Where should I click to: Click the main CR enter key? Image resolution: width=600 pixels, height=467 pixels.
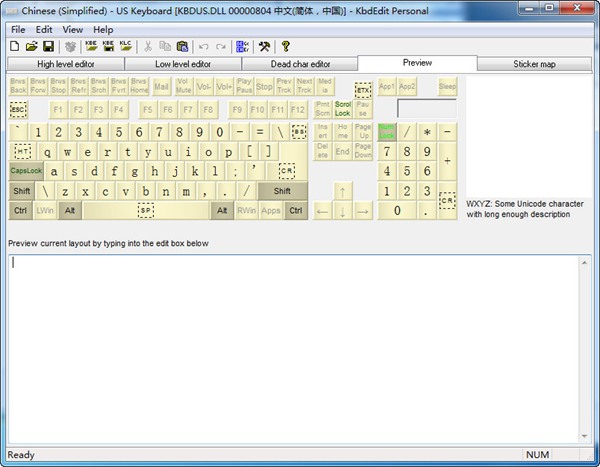point(287,171)
